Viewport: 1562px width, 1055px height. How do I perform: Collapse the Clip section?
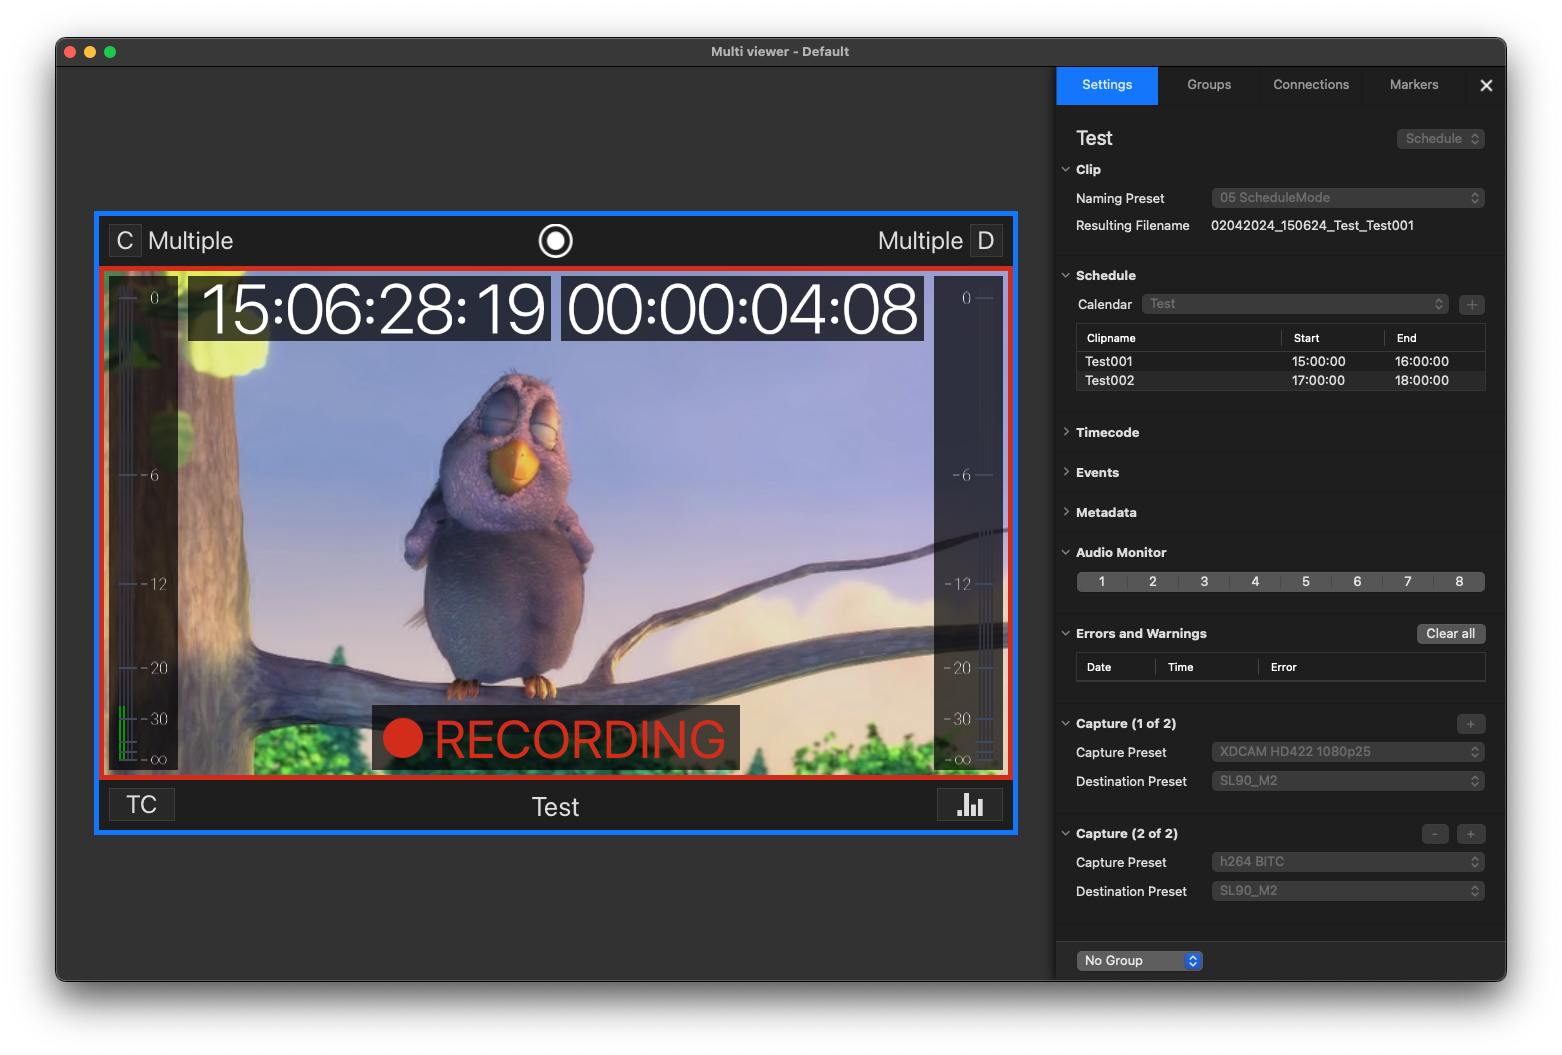click(1066, 170)
